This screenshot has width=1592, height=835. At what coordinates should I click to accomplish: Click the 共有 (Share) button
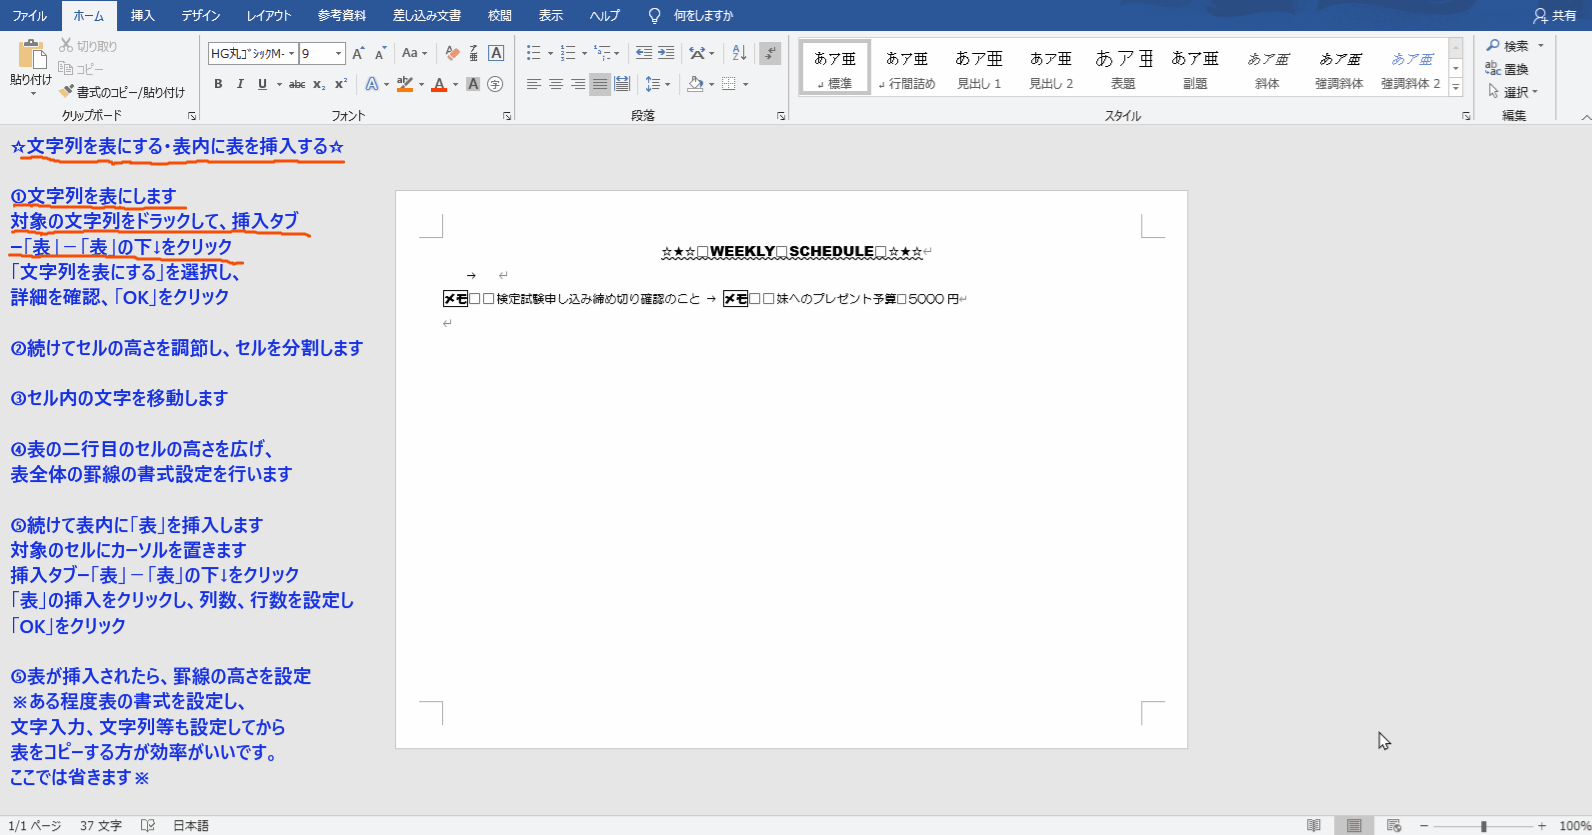tap(1555, 15)
